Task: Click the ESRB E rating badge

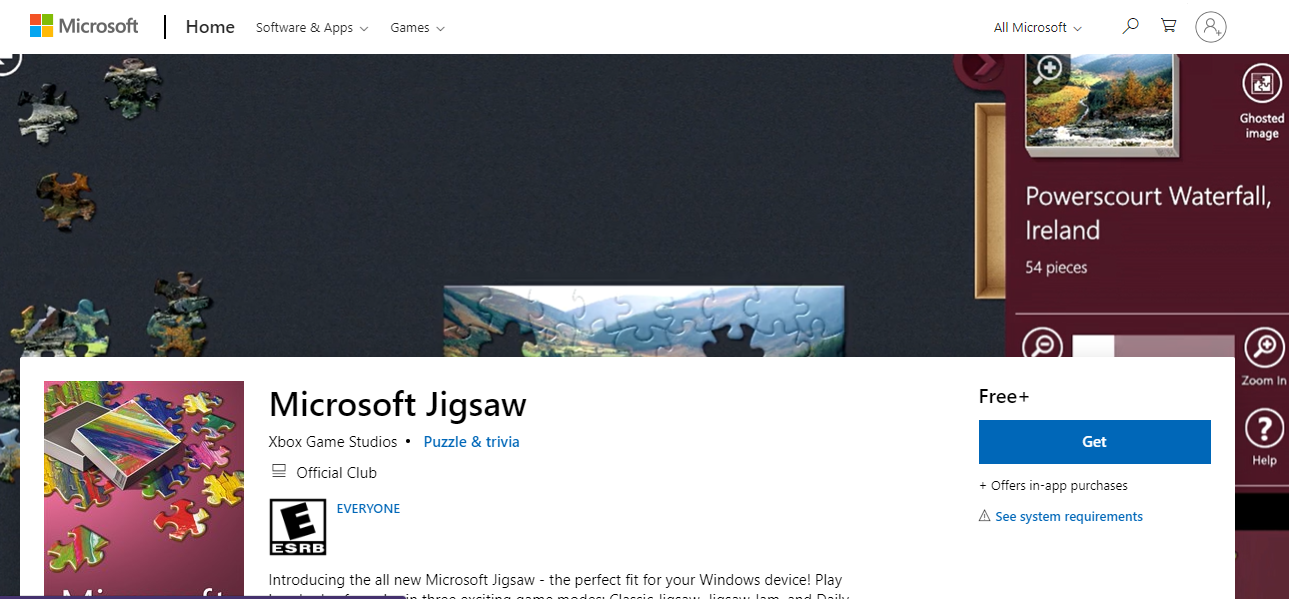Action: [x=298, y=527]
